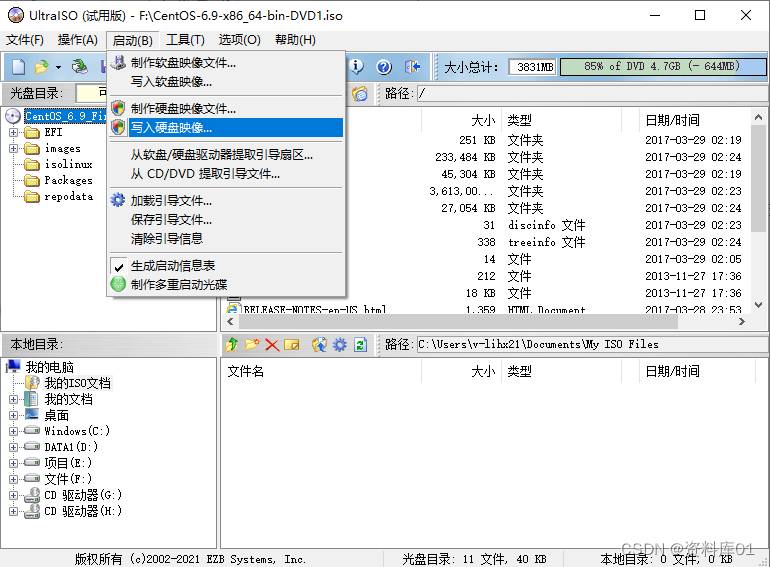770x567 pixels.
Task: Choose 制作多重启动光碟 menu entry
Action: [x=226, y=284]
